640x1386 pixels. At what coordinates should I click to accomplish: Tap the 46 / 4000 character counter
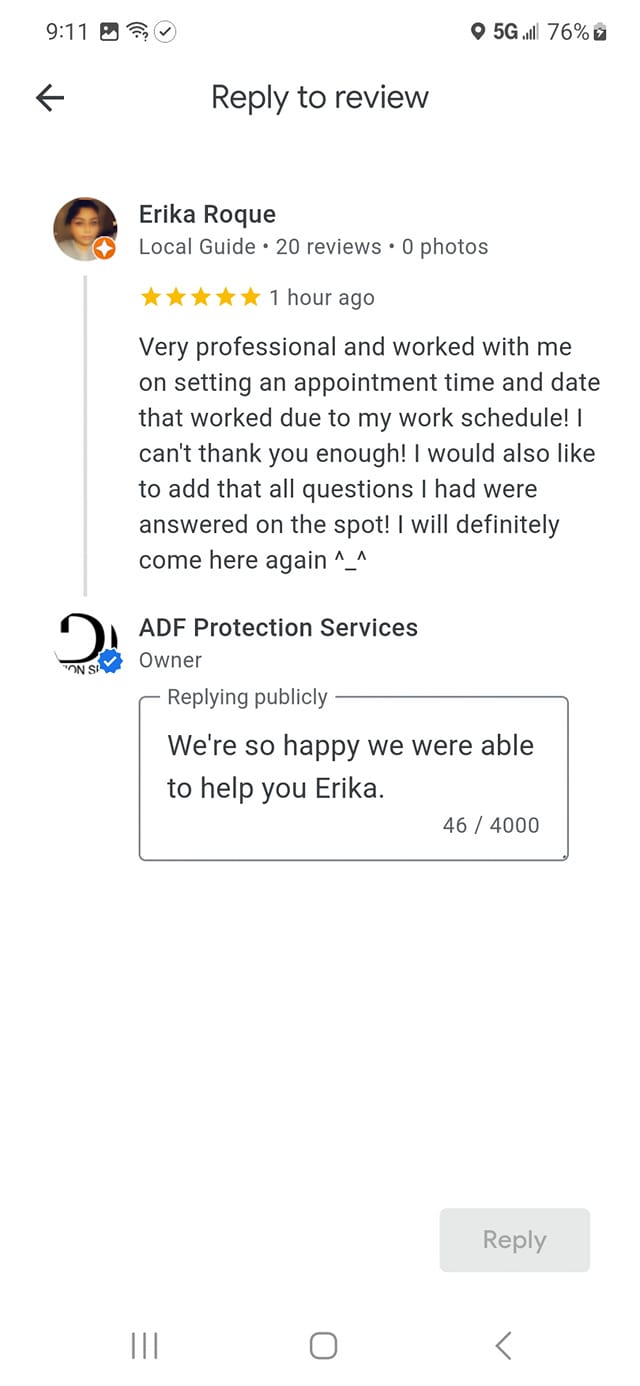pyautogui.click(x=490, y=825)
